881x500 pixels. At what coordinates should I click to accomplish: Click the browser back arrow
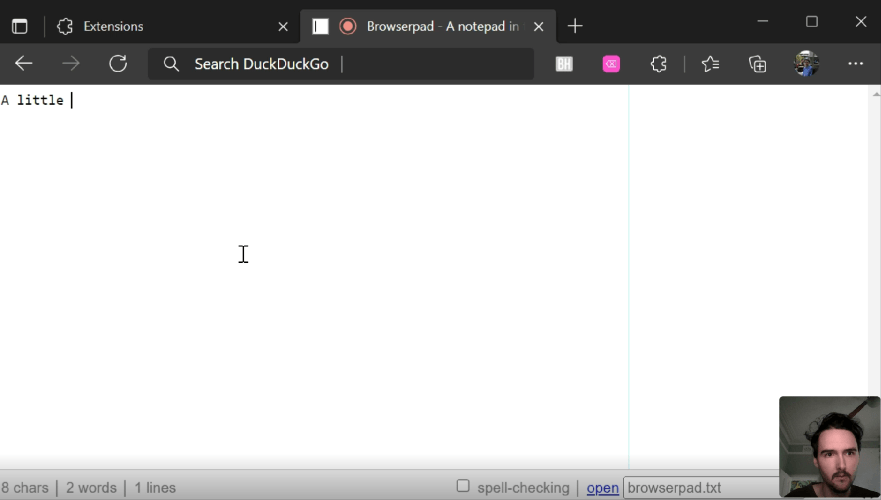pyautogui.click(x=24, y=64)
